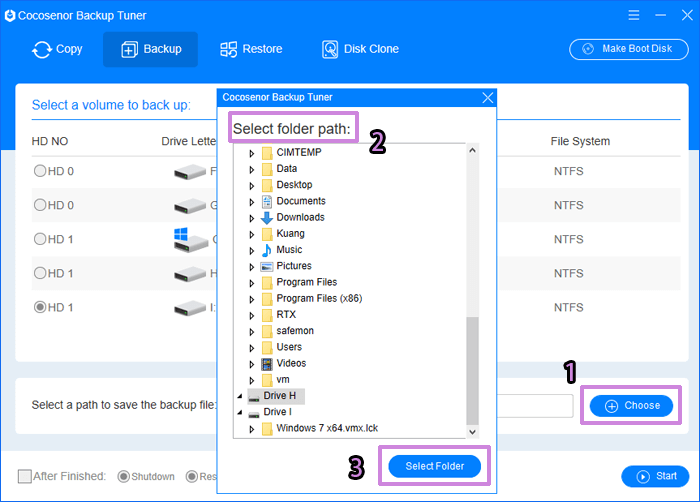Select the second HD 0 radio button
The image size is (700, 502).
pos(40,205)
